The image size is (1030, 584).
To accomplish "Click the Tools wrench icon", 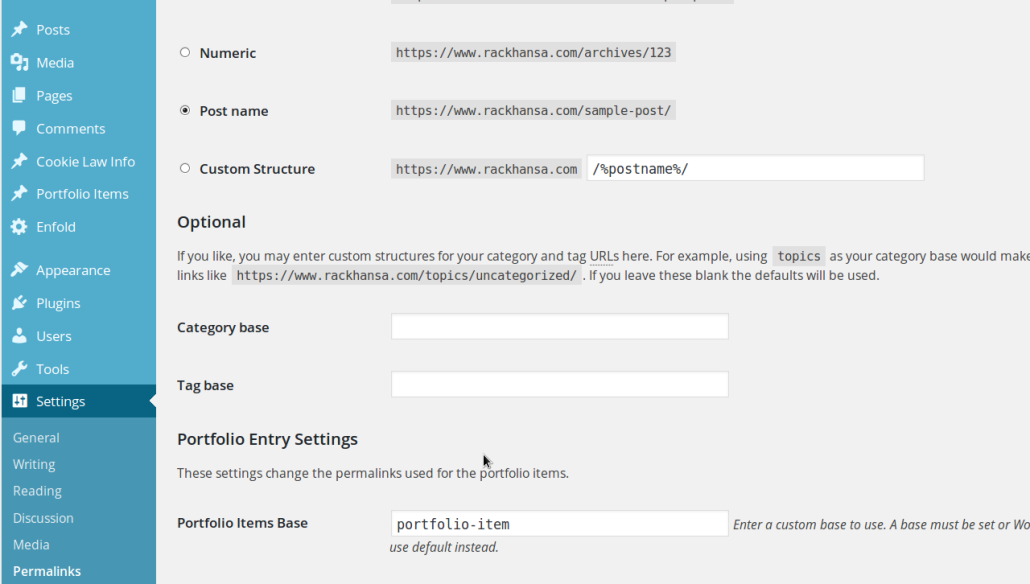I will 19,369.
